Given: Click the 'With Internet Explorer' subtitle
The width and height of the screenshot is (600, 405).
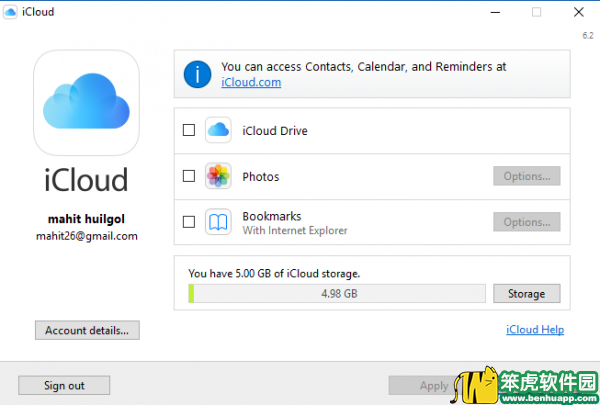Looking at the screenshot, I should (295, 230).
